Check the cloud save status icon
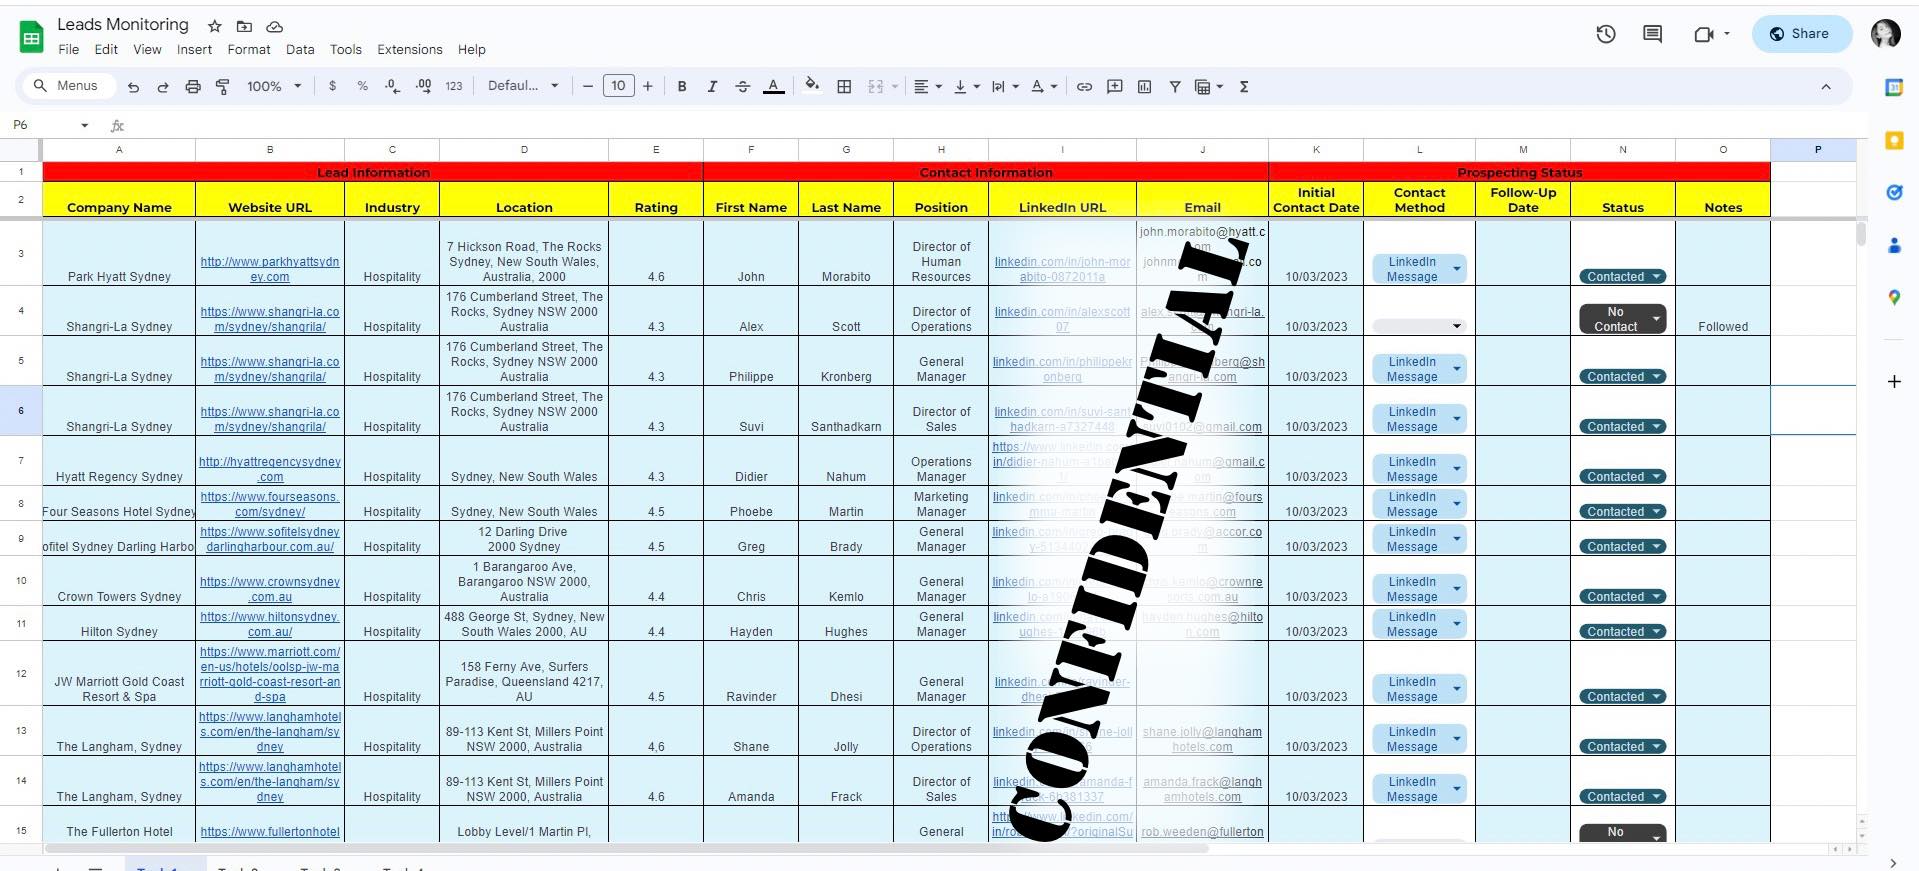This screenshot has height=871, width=1919. coord(274,26)
